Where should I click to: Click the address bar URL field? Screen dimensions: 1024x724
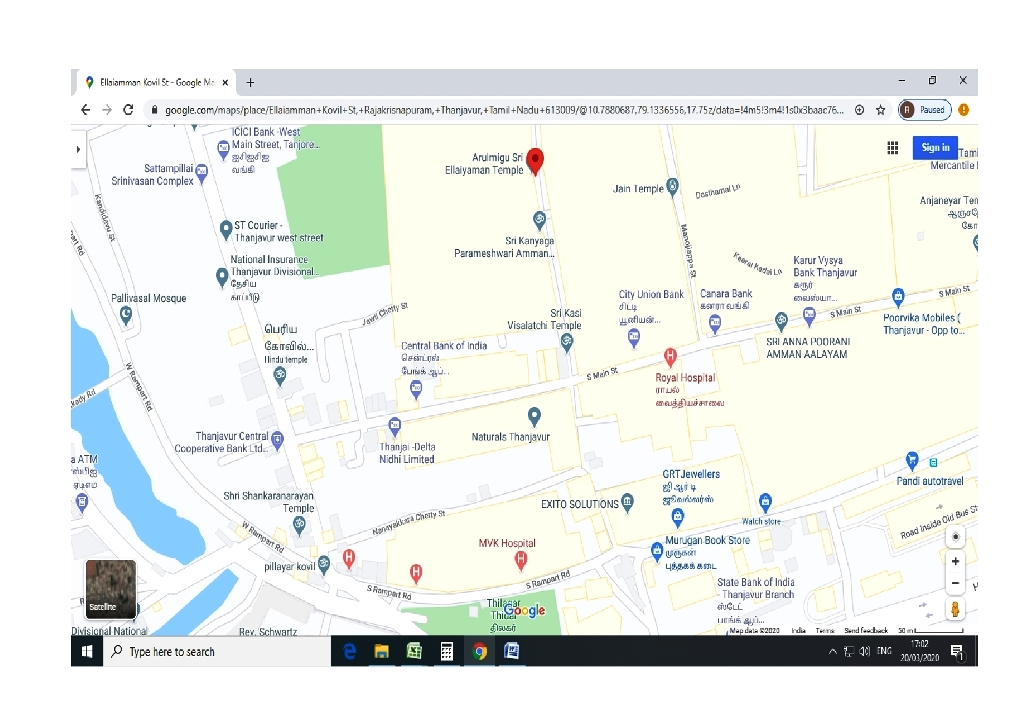500,110
